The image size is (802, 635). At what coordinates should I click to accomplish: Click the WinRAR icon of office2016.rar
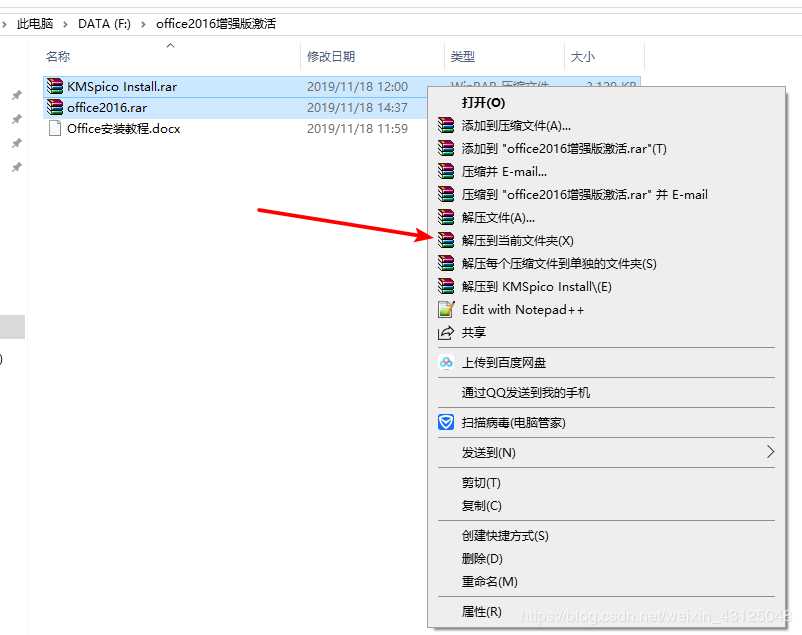(x=55, y=107)
